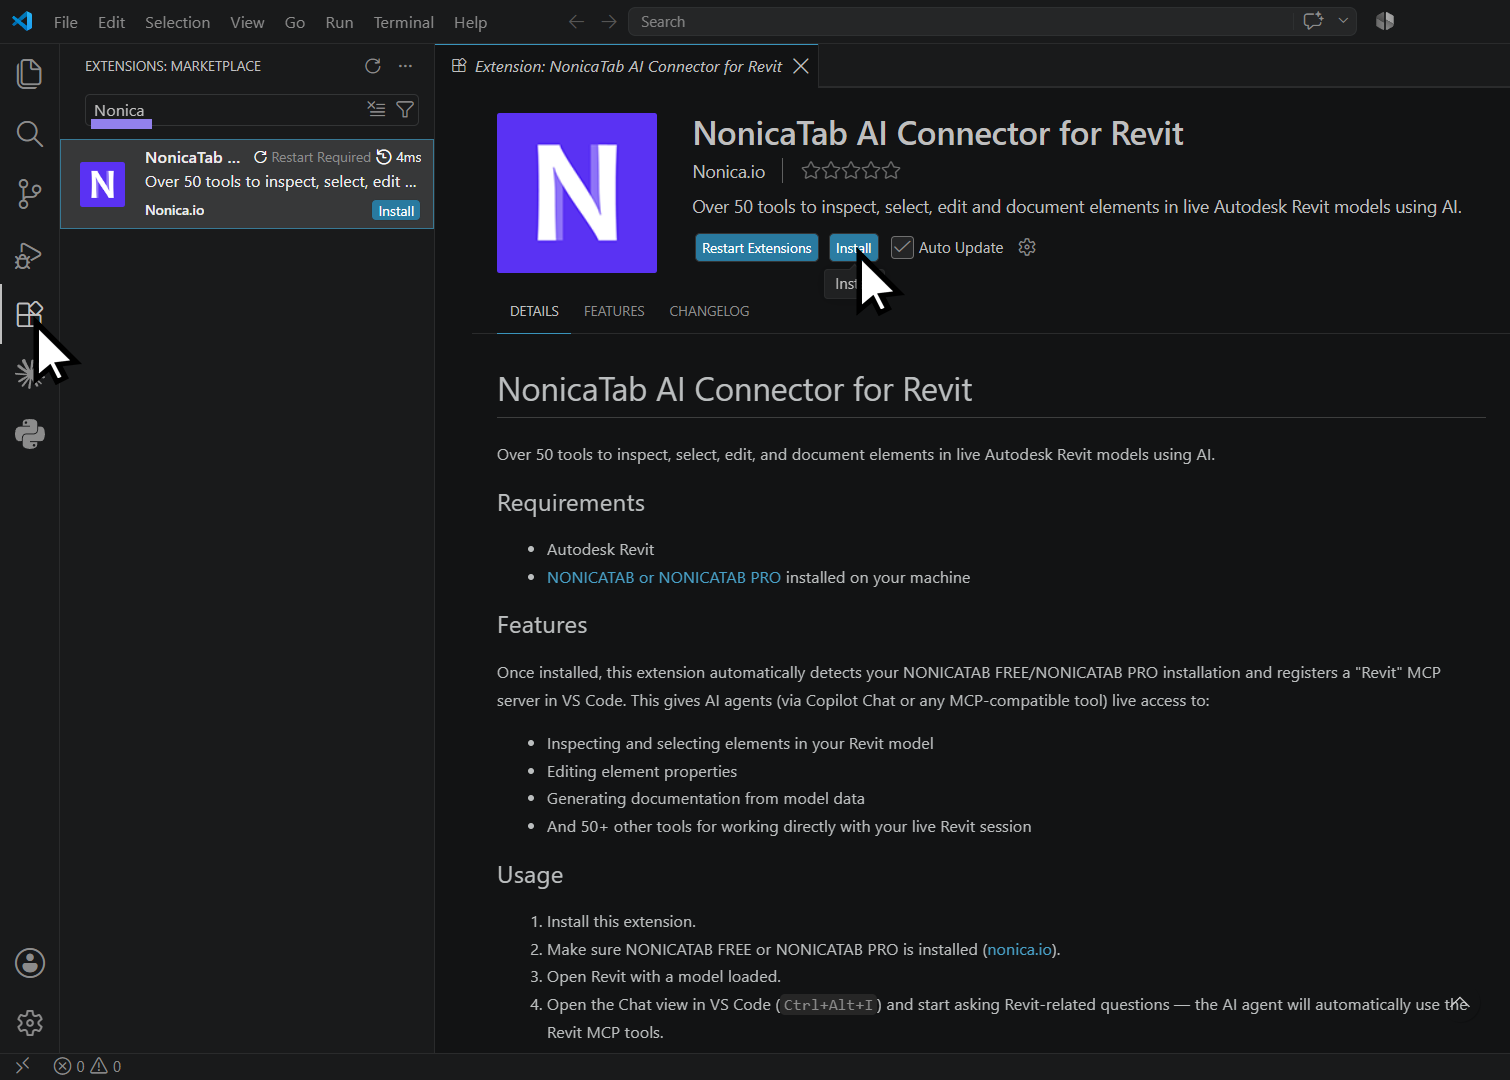Open the extensions filter options
Screen dimensions: 1510x1080
(405, 109)
